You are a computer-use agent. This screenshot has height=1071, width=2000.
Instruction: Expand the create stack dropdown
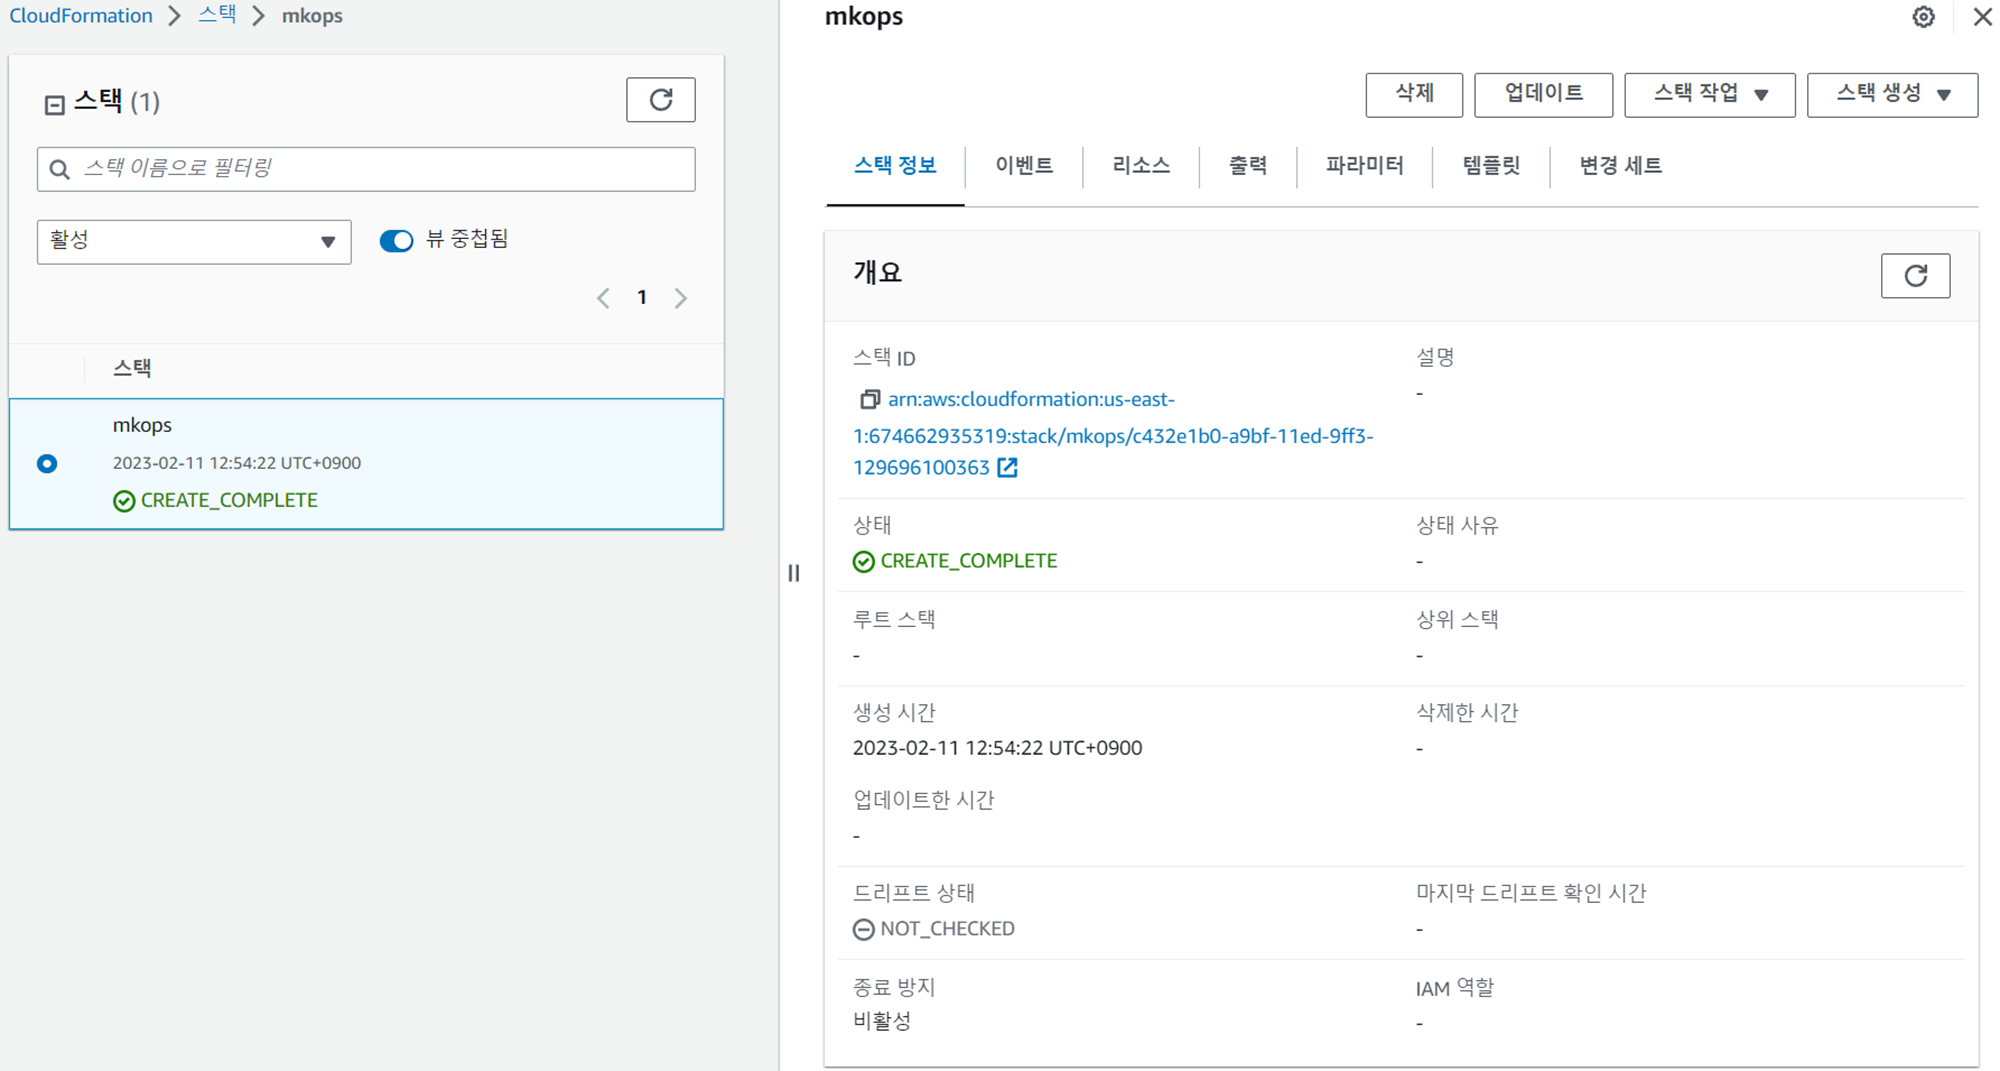(x=1891, y=95)
